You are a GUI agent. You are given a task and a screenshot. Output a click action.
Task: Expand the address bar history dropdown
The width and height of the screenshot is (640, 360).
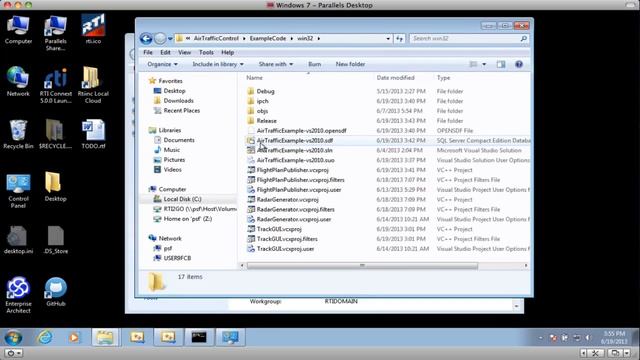click(388, 39)
